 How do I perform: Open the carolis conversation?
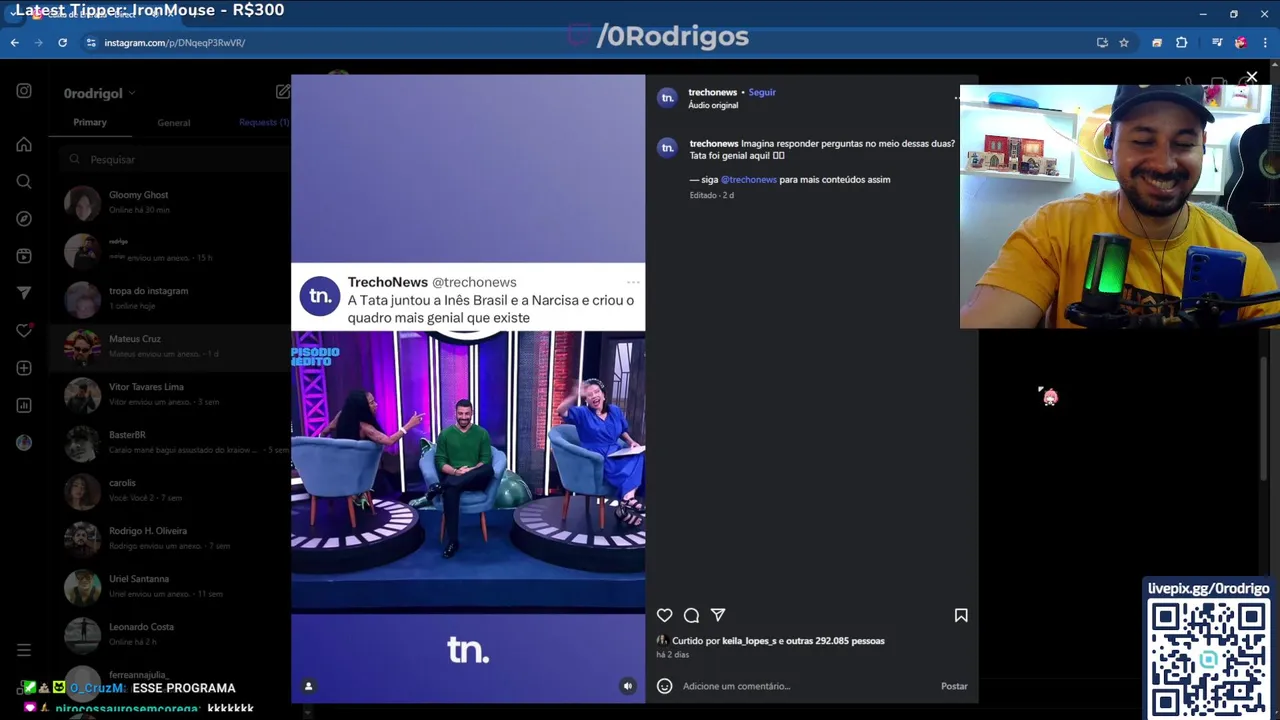point(170,491)
